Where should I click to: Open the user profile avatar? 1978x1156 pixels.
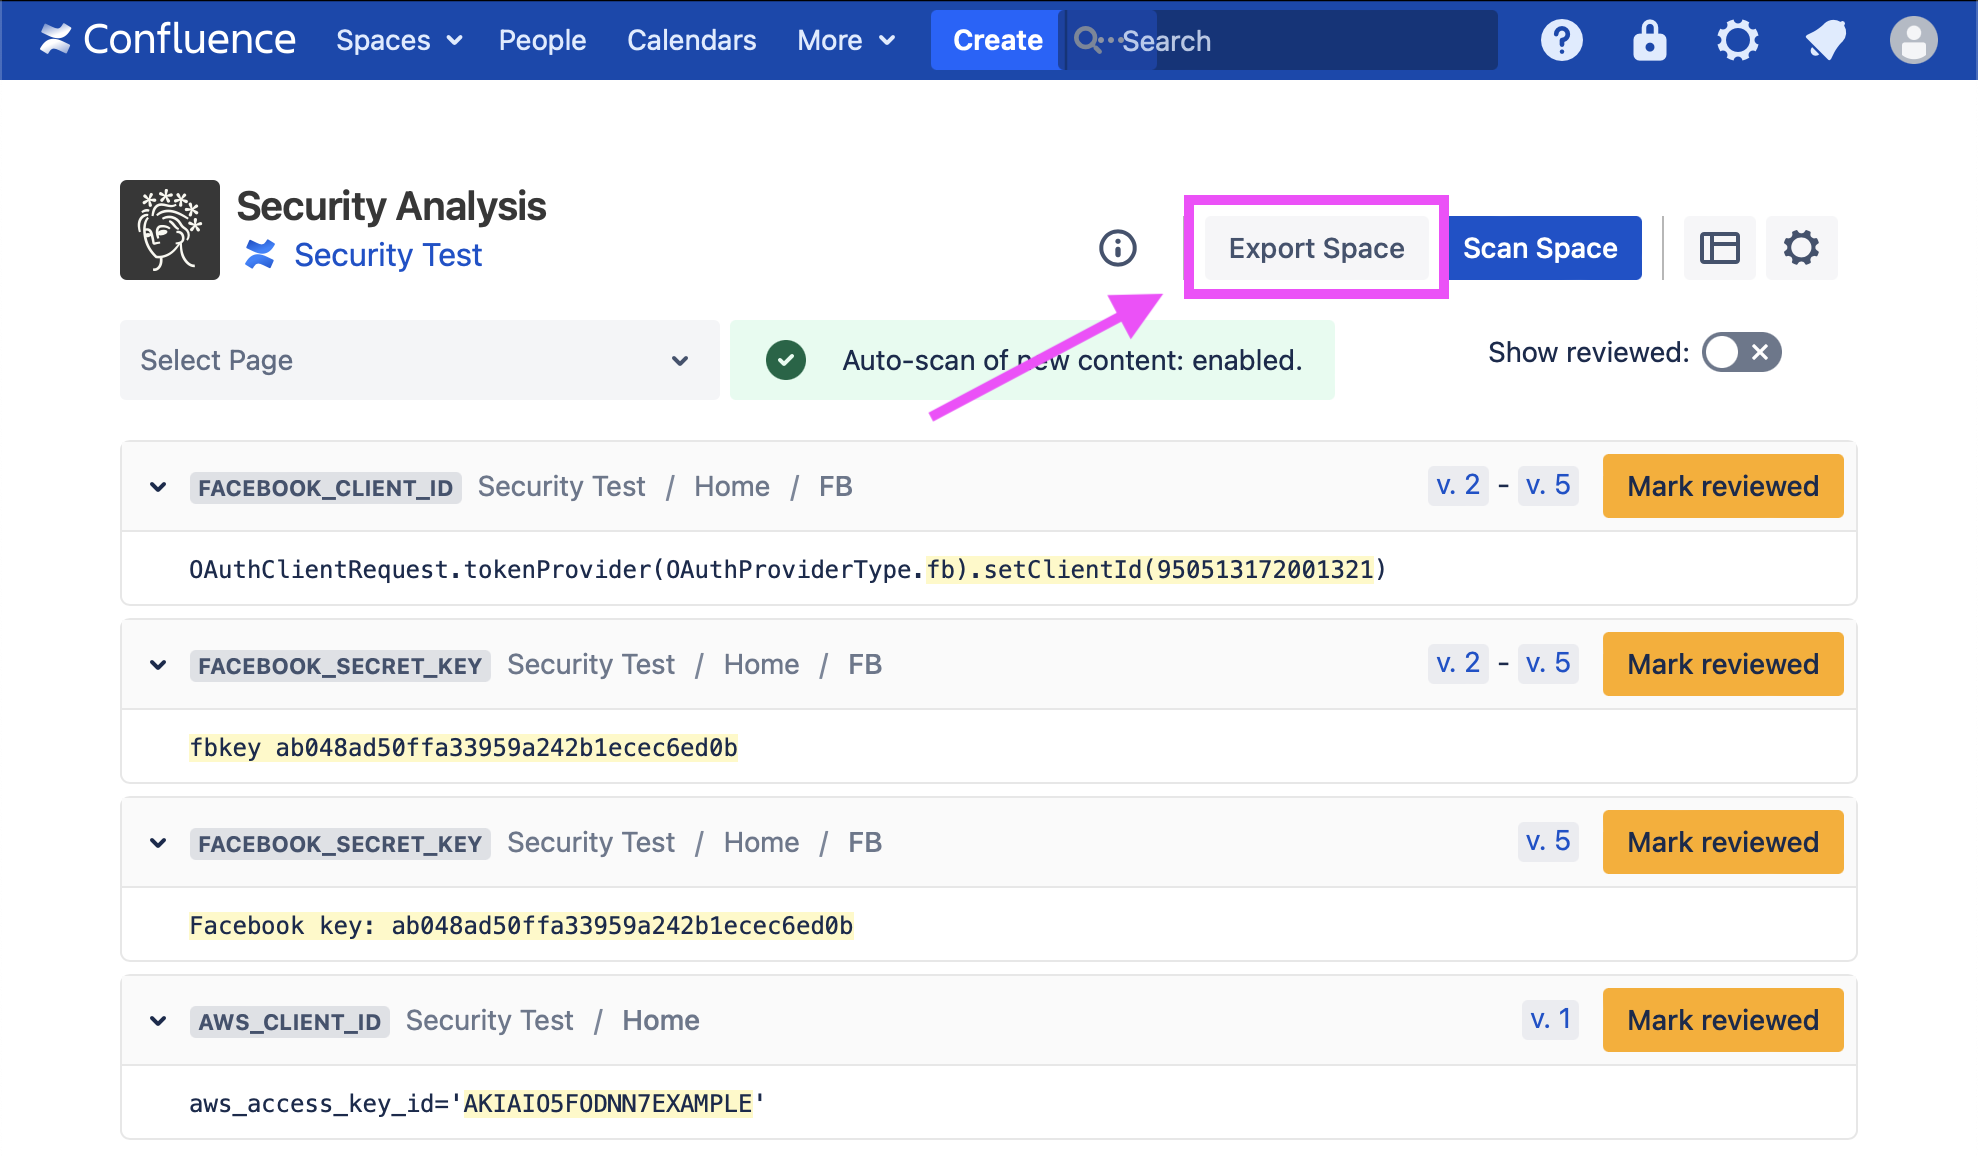pos(1913,41)
